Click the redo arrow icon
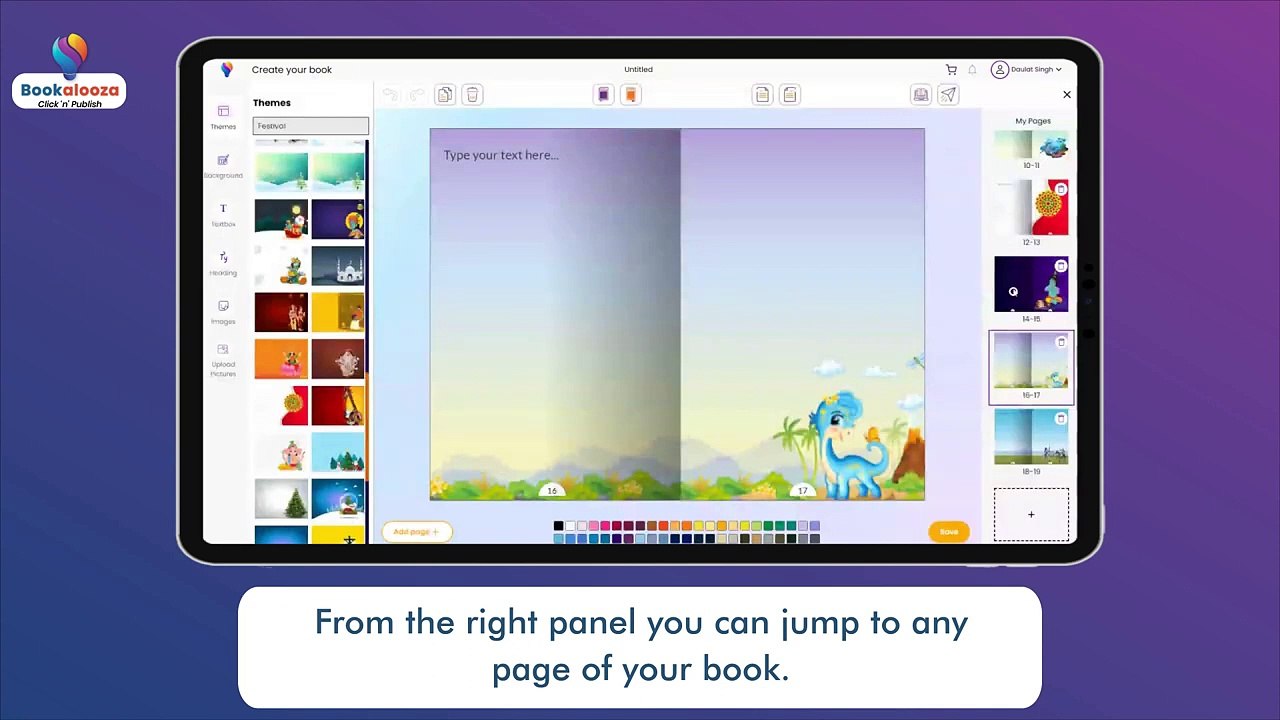This screenshot has height=720, width=1280. [417, 94]
